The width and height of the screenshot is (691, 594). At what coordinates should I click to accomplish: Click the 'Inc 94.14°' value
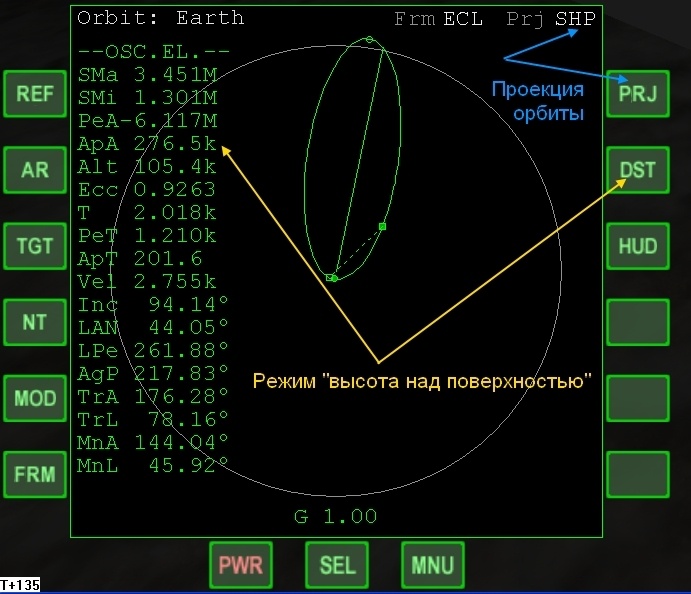tap(153, 304)
